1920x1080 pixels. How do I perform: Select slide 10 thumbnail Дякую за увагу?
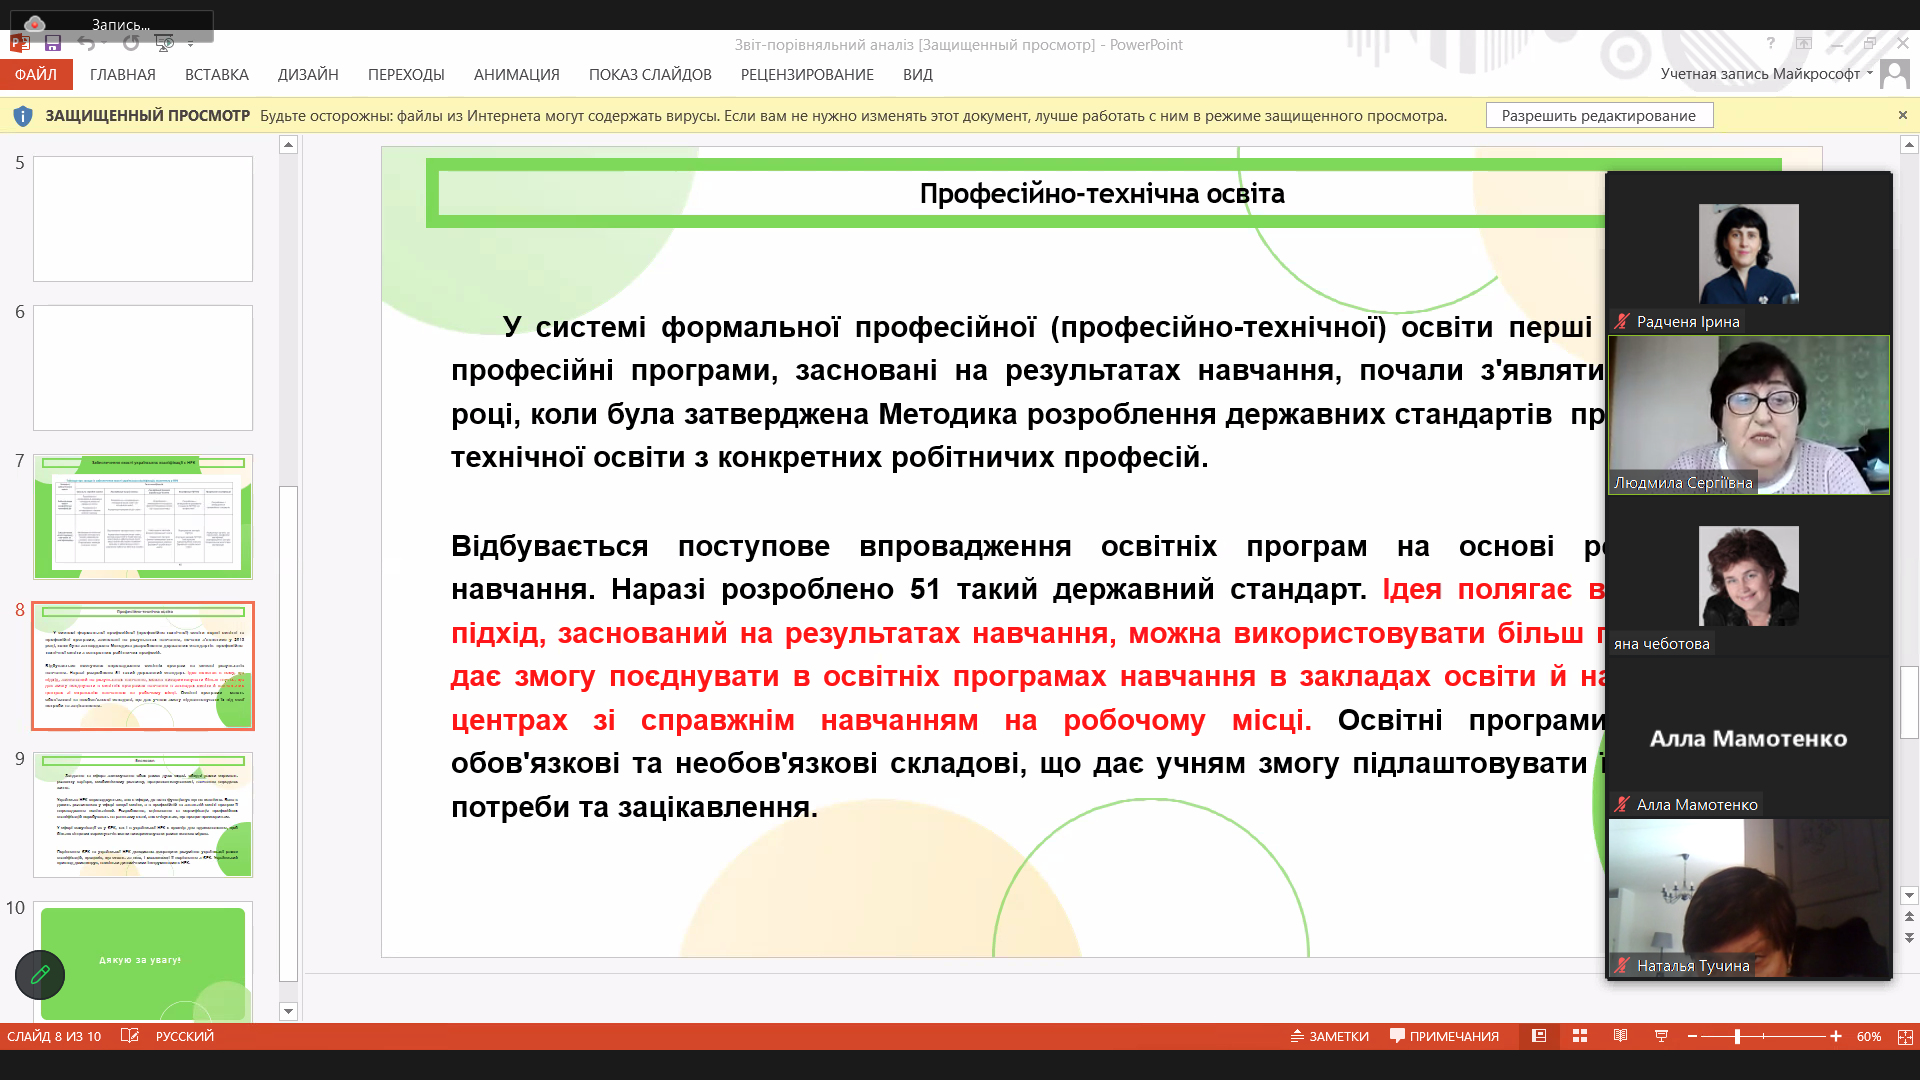tap(143, 961)
